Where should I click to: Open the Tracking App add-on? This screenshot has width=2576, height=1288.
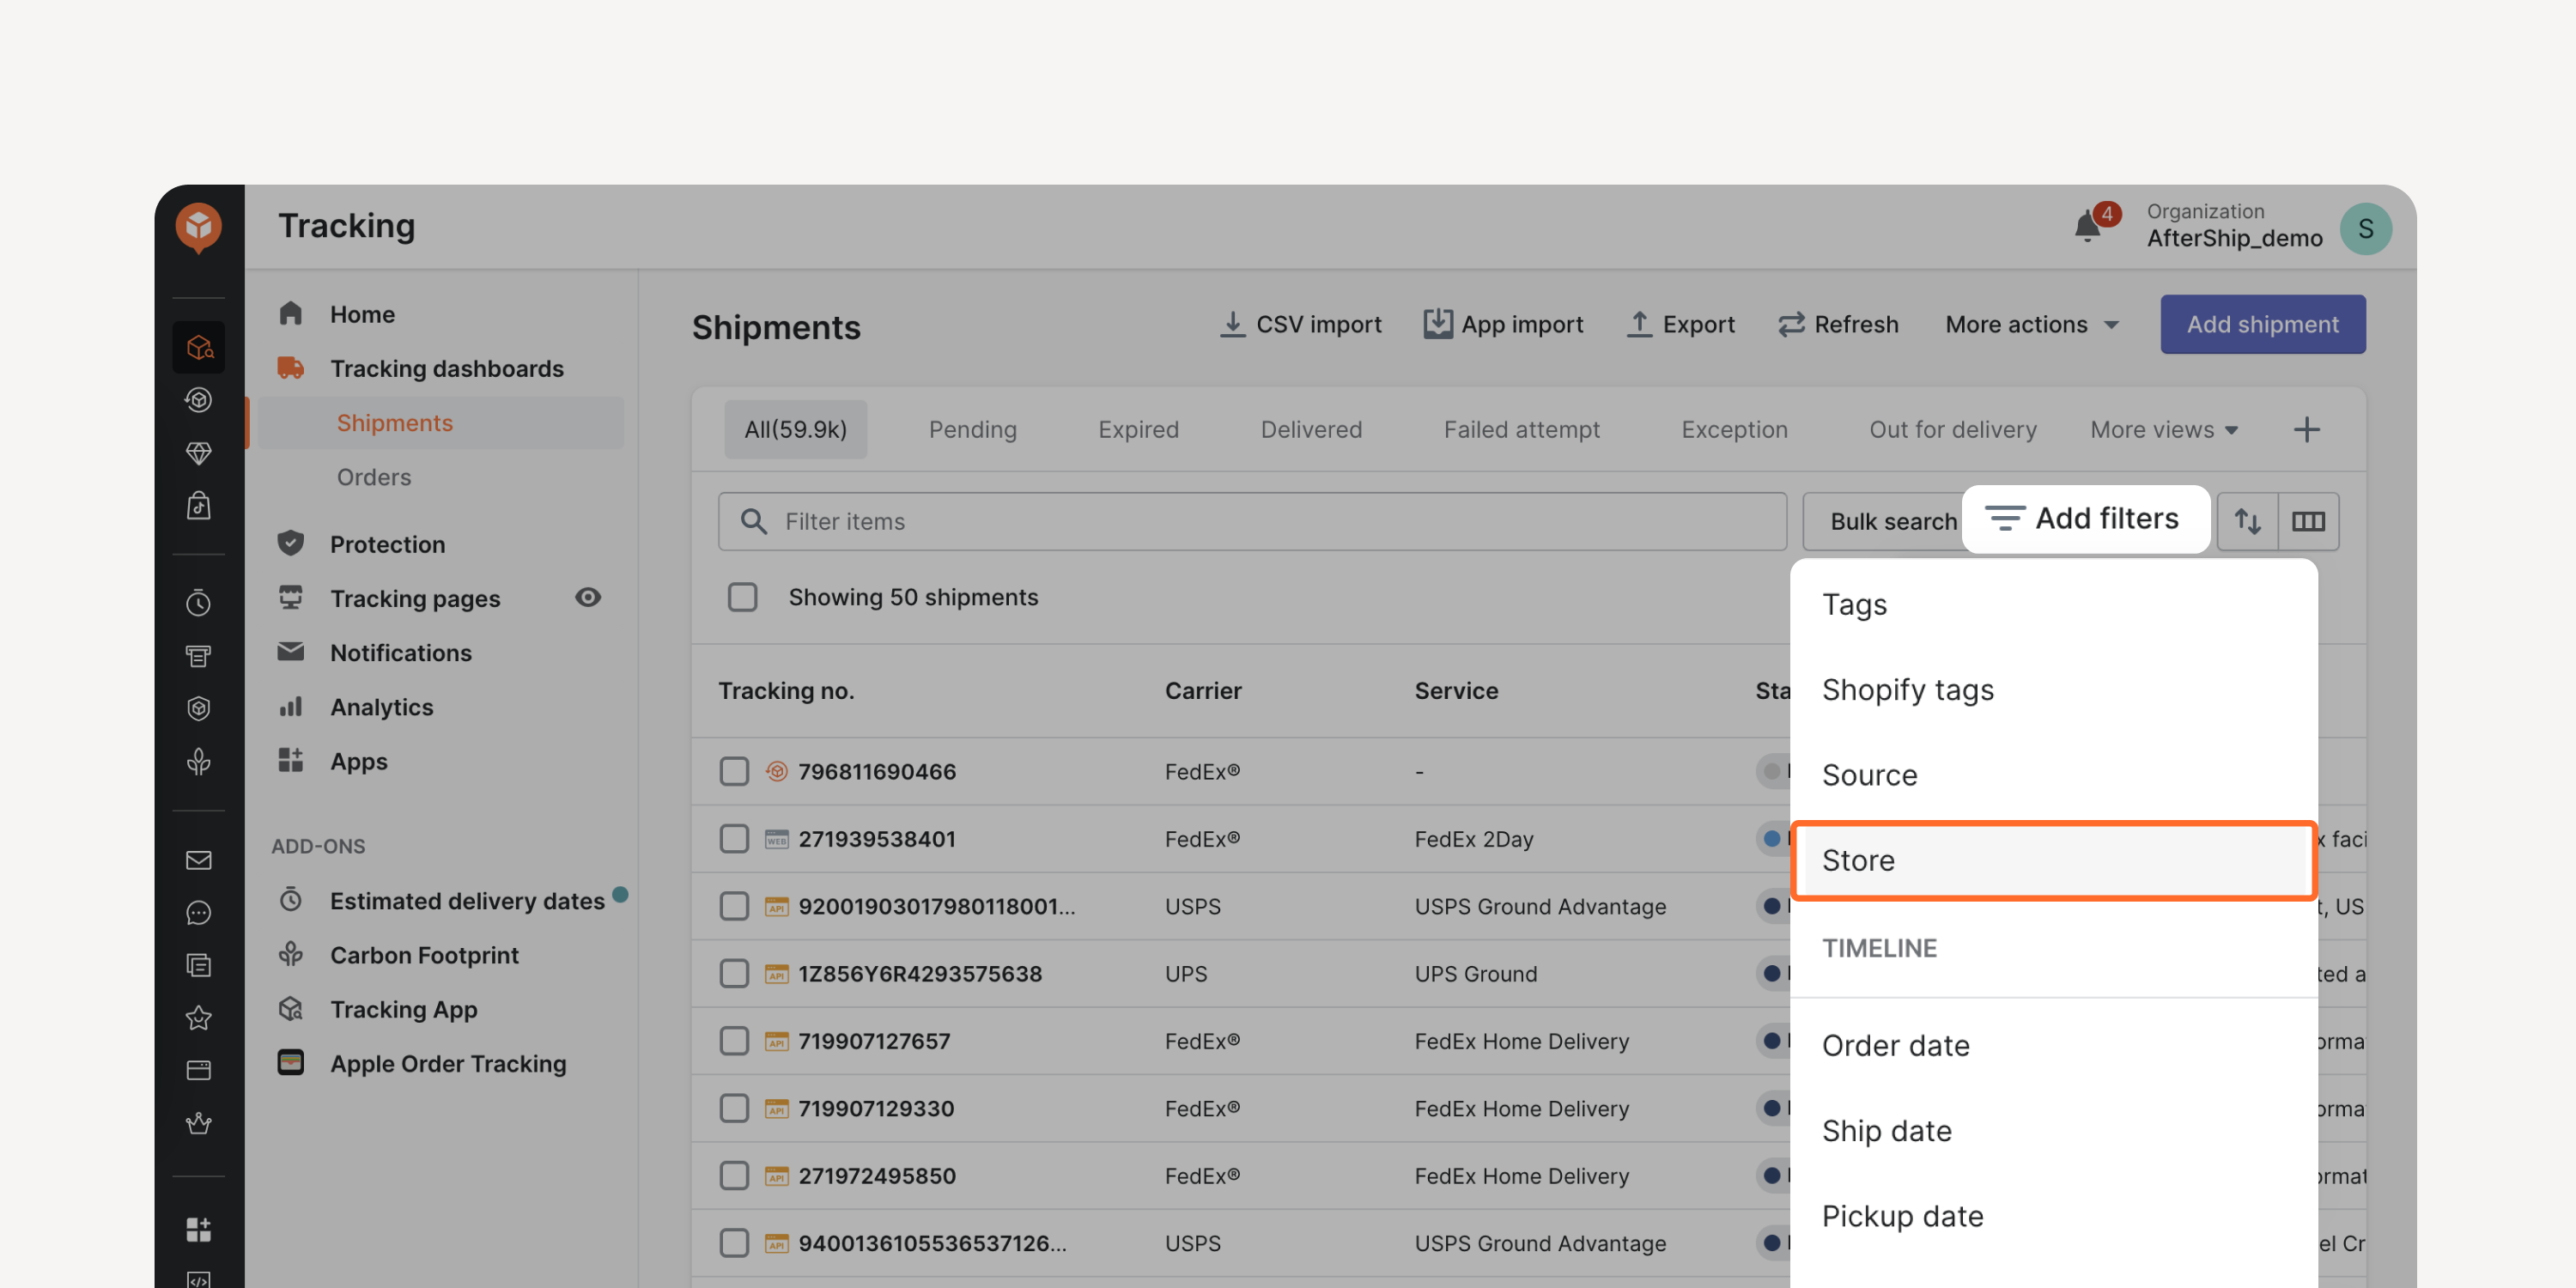click(x=403, y=1009)
